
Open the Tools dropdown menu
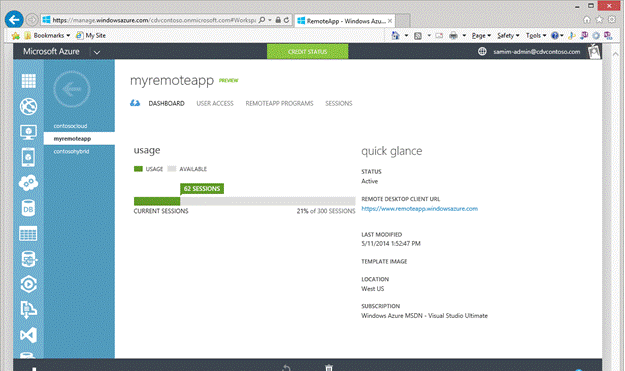(x=536, y=35)
